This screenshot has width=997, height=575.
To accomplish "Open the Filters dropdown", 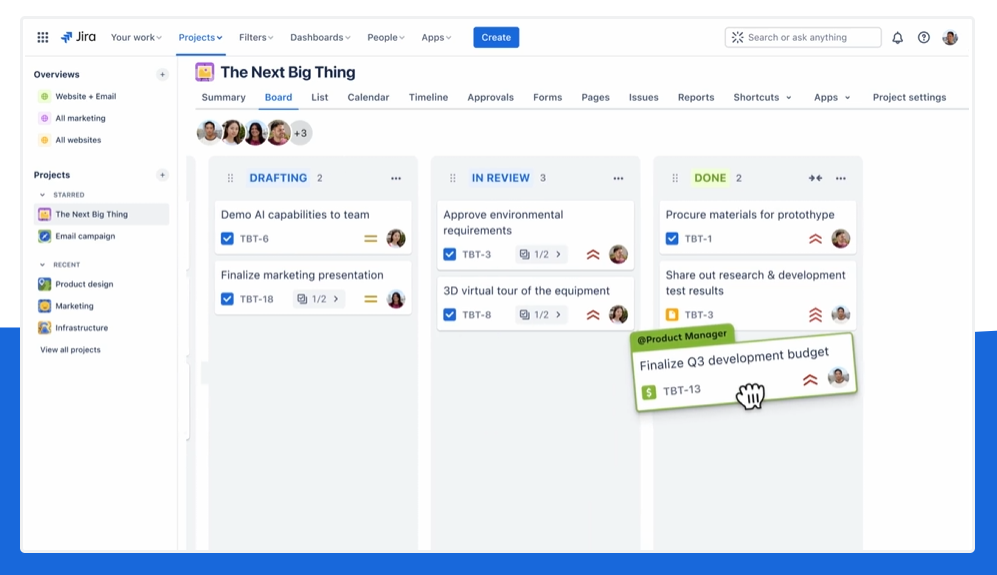I will [x=256, y=38].
